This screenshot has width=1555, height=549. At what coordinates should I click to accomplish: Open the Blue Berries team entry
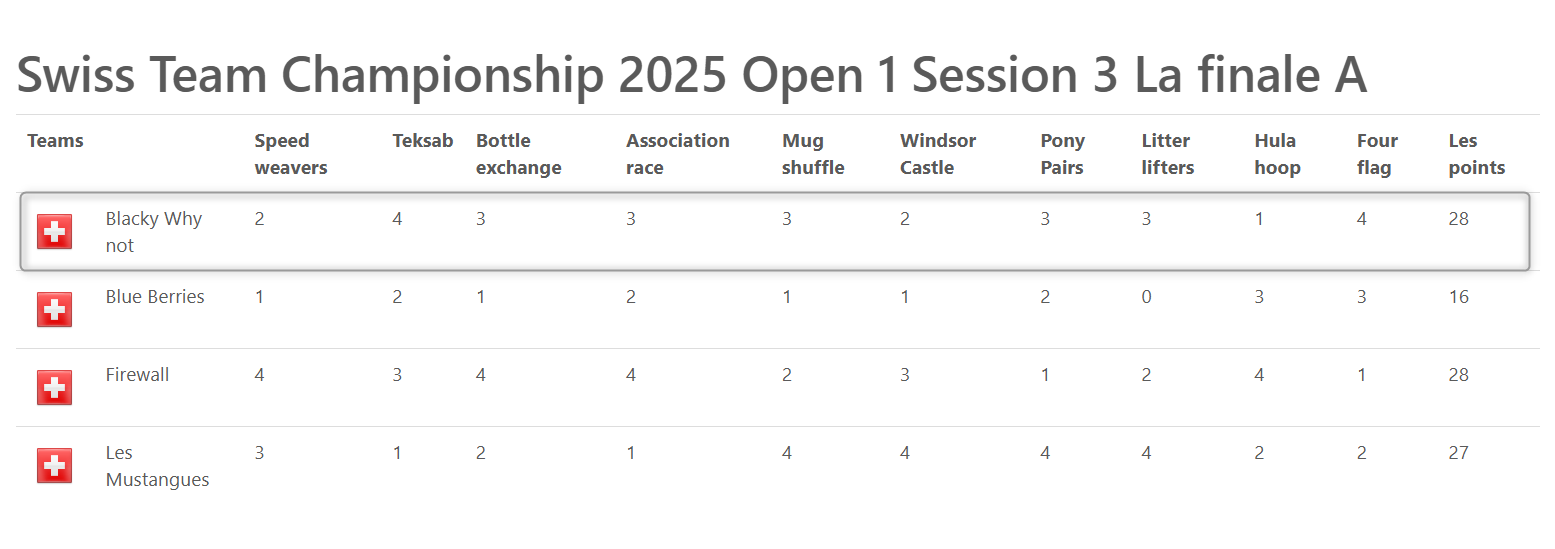[x=155, y=297]
